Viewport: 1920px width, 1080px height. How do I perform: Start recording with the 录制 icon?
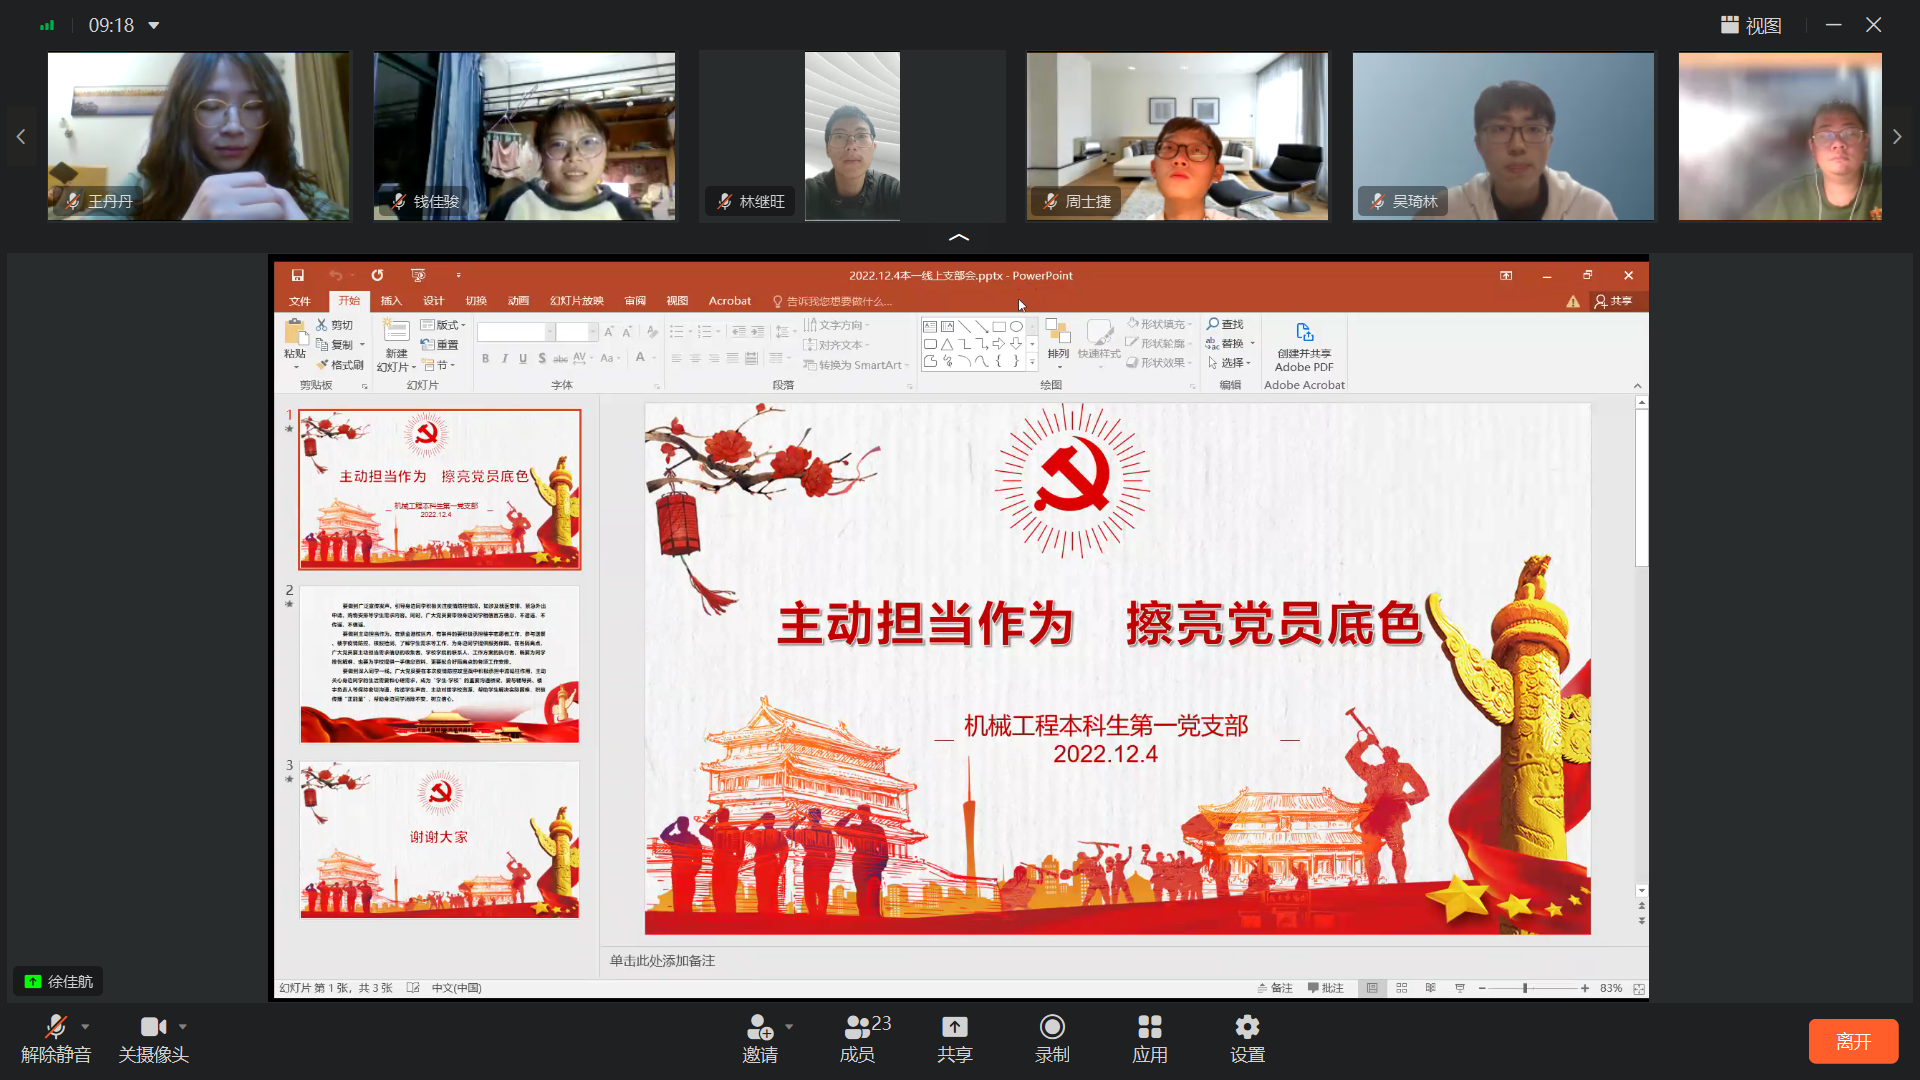pyautogui.click(x=1052, y=1028)
